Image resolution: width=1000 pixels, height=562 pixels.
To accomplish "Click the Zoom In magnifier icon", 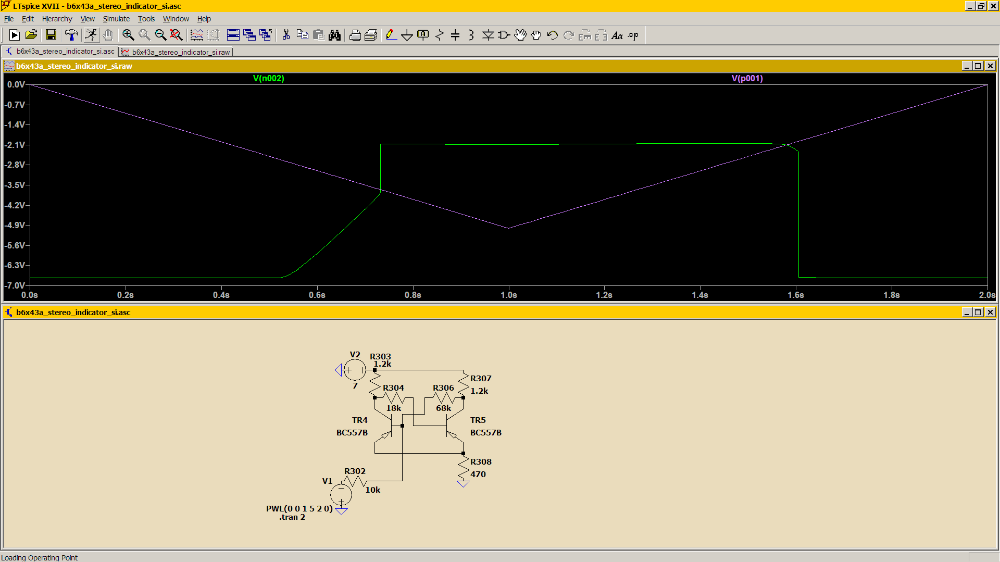I will click(x=128, y=35).
